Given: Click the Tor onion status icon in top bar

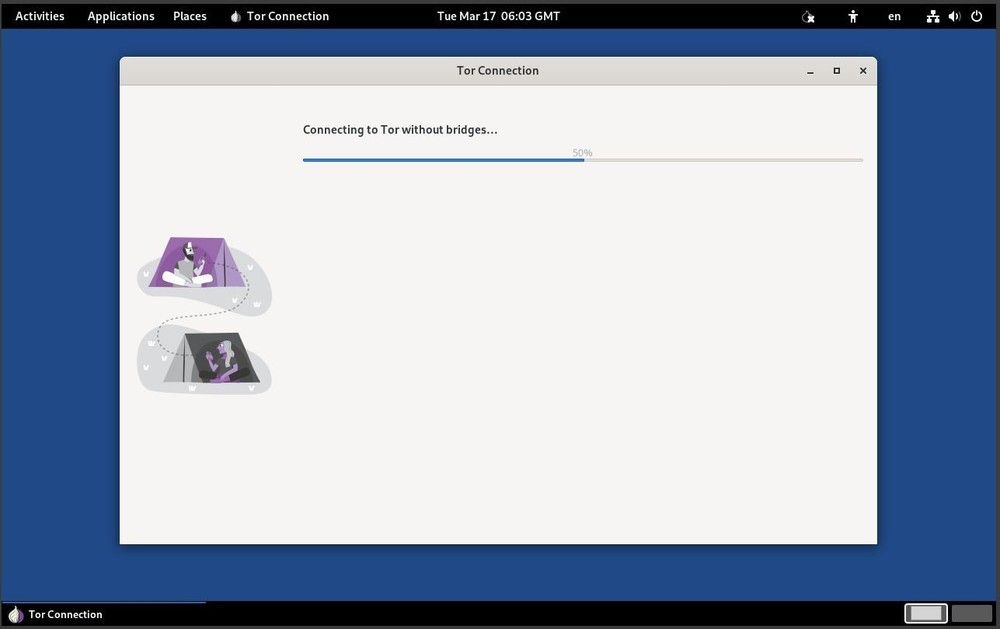Looking at the screenshot, I should pos(808,16).
